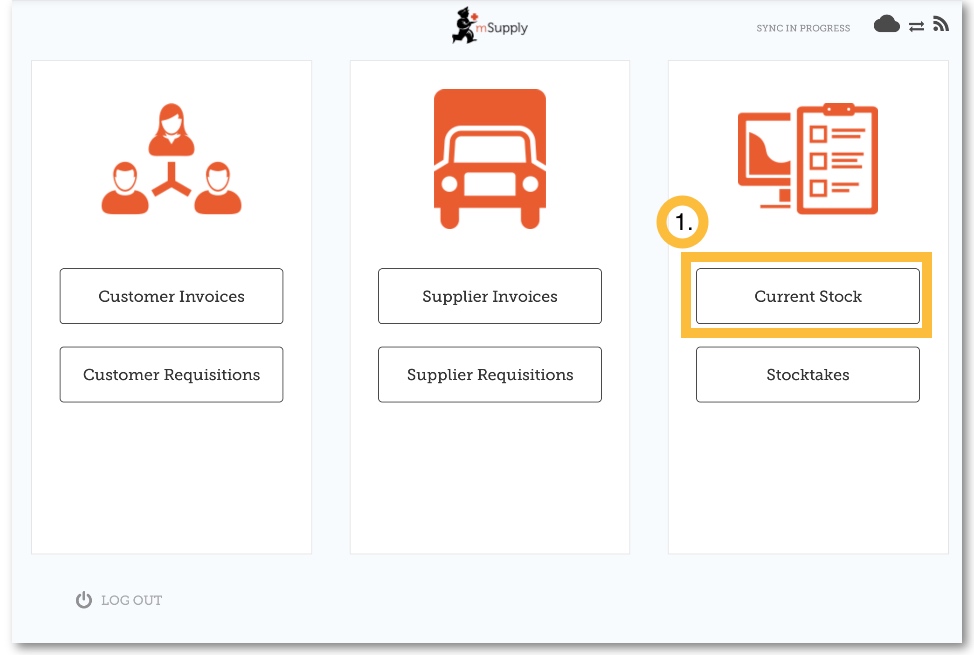Open the Stocktakes page
The width and height of the screenshot is (974, 655).
pos(807,375)
